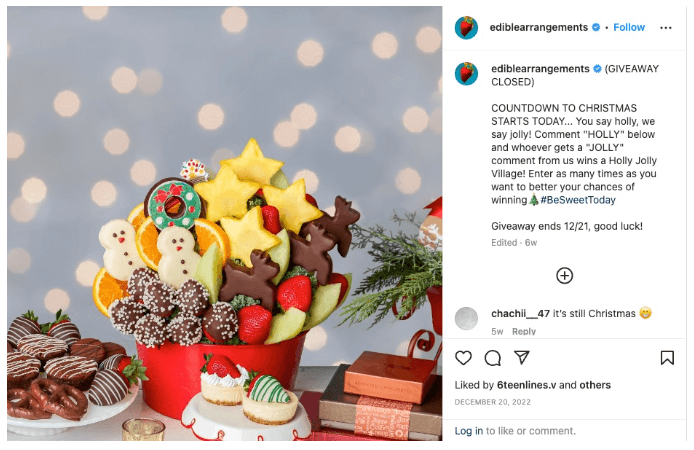Click the fruit arrangement post photo
This screenshot has height=450, width=694.
coord(224,223)
